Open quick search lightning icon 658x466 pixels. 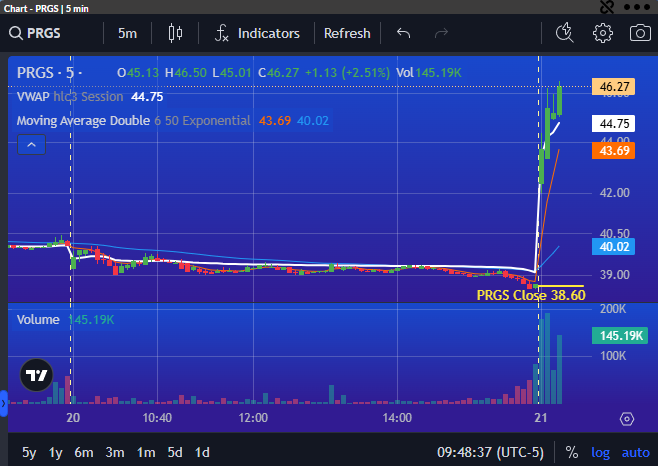(564, 33)
